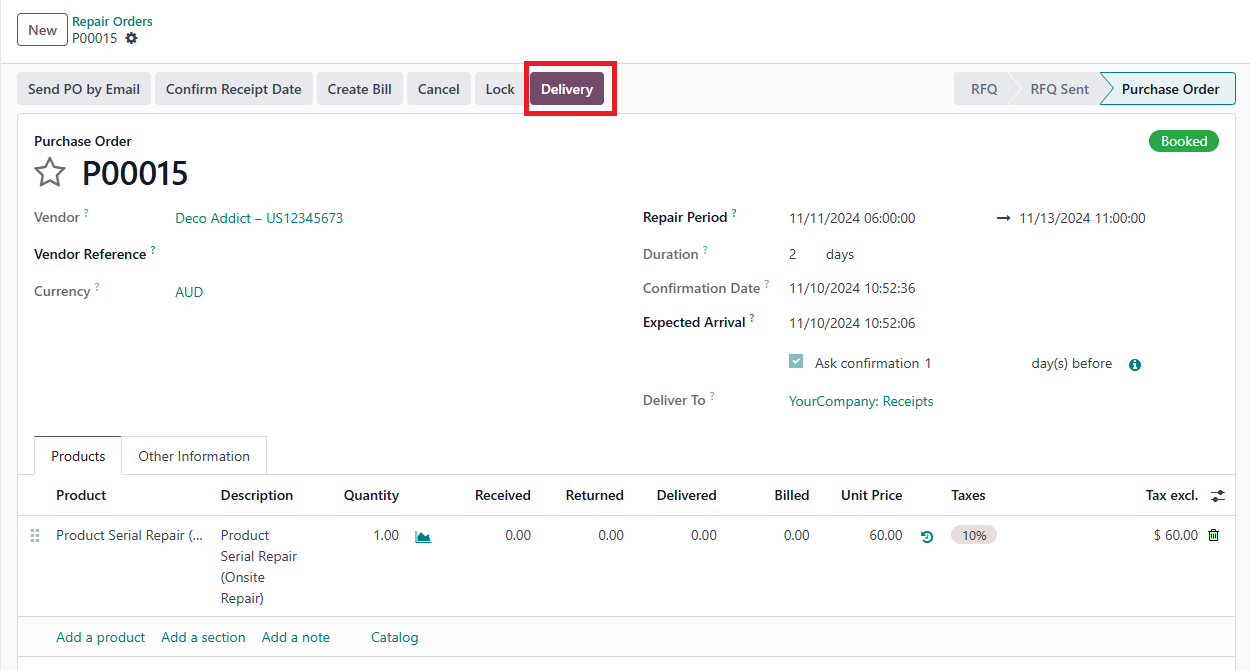Image resolution: width=1250 pixels, height=670 pixels.
Task: Toggle the Ask confirmation checkbox
Action: (796, 362)
